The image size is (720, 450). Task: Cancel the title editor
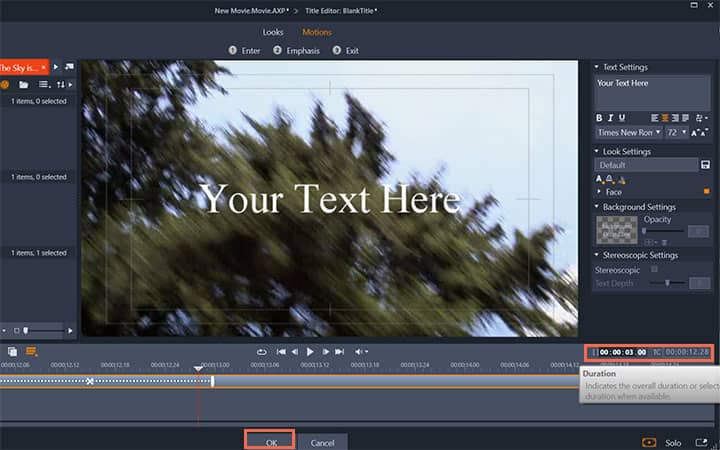(322, 442)
